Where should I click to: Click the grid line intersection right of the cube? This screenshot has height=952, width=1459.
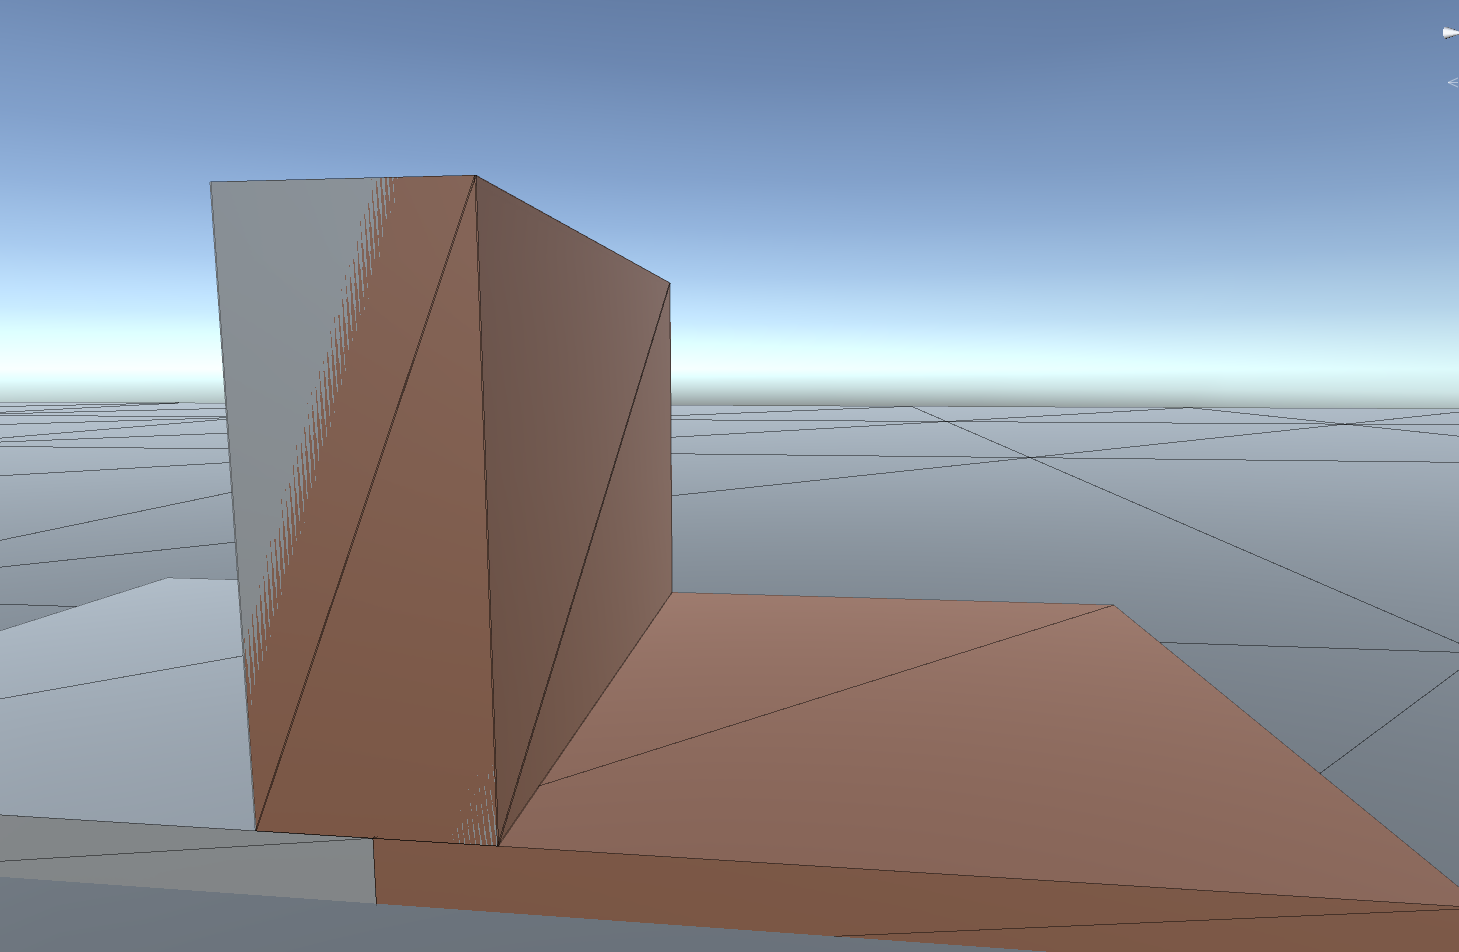[1030, 458]
